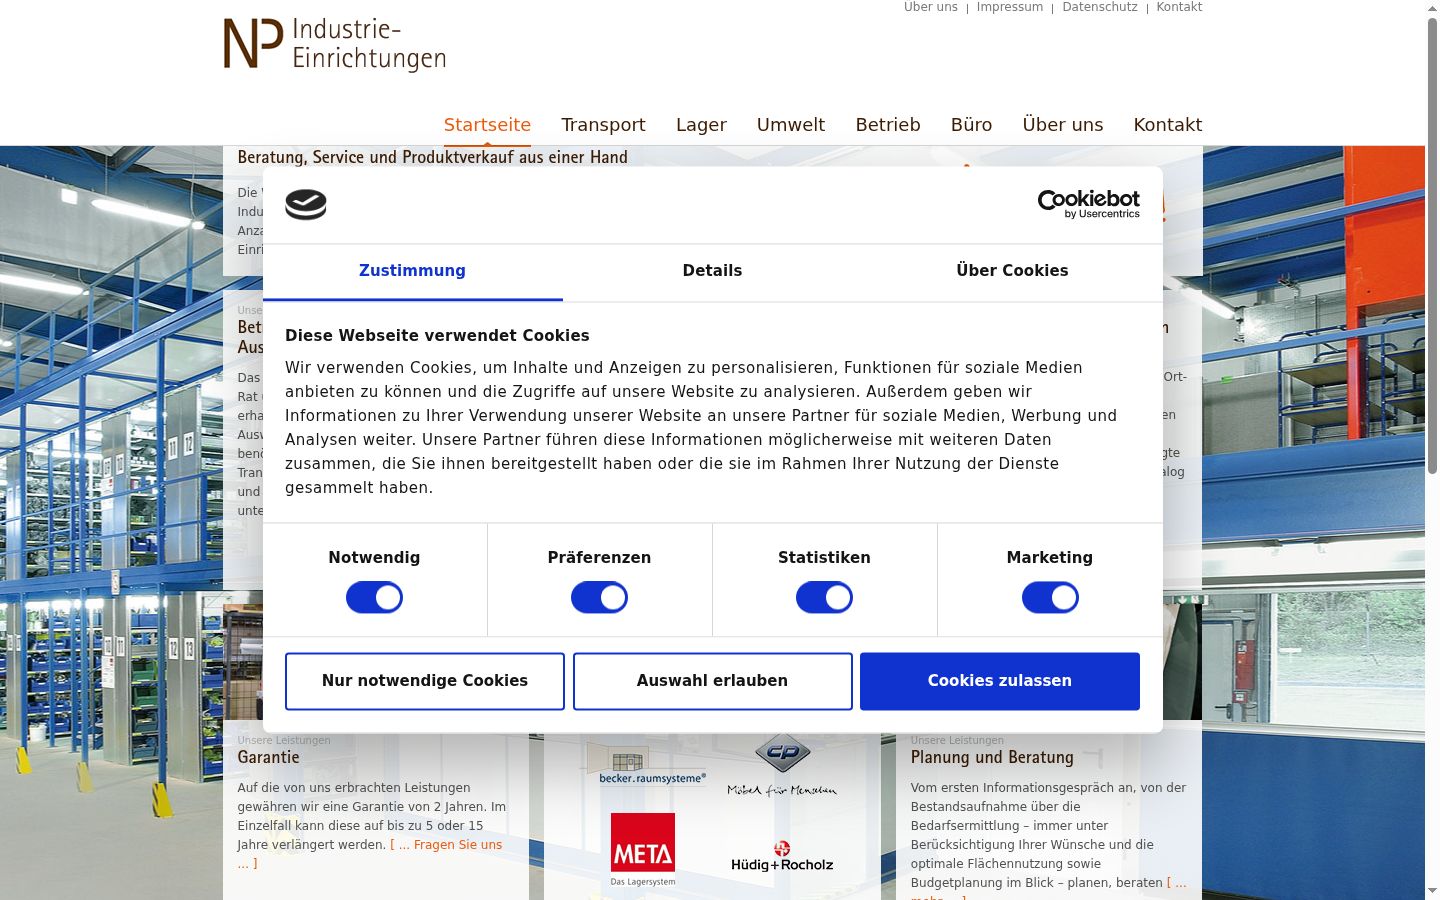Open the Über Cookies tab
This screenshot has width=1440, height=900.
tap(1012, 271)
